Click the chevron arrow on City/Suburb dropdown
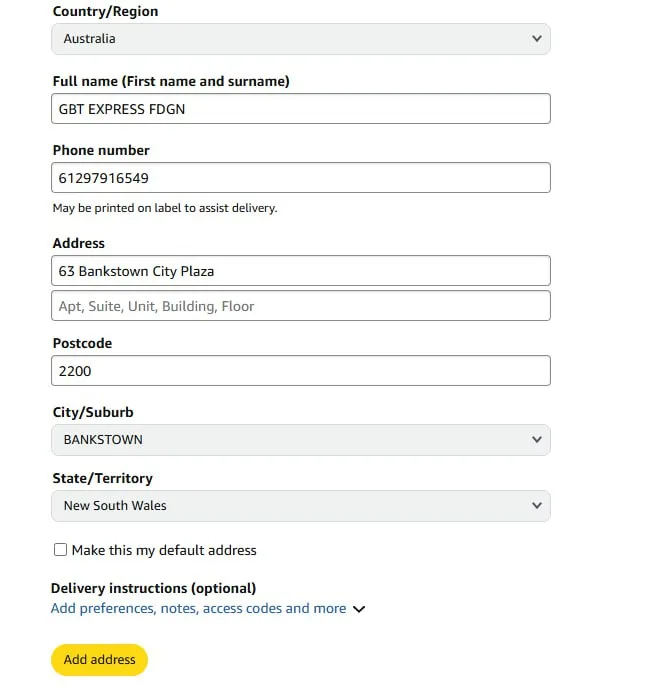Screen dimensions: 662x689 (537, 440)
